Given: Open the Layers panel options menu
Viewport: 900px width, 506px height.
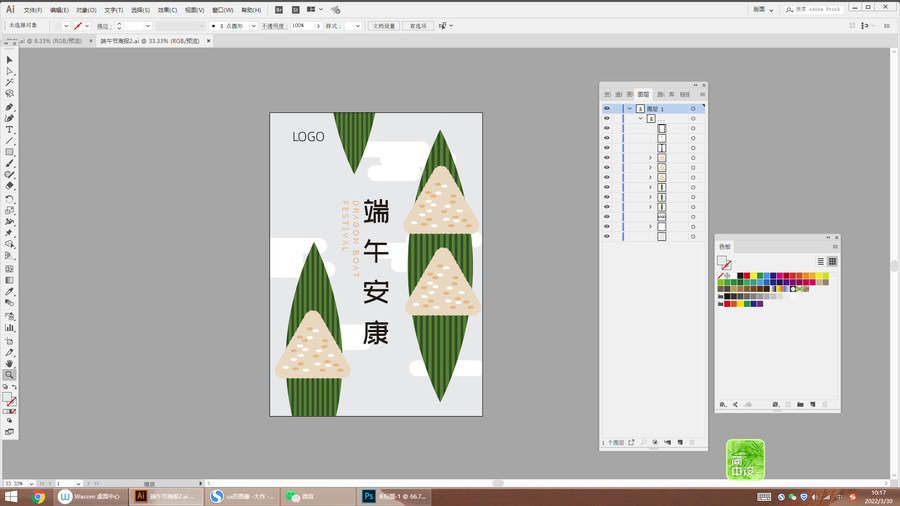Looking at the screenshot, I should click(x=702, y=94).
